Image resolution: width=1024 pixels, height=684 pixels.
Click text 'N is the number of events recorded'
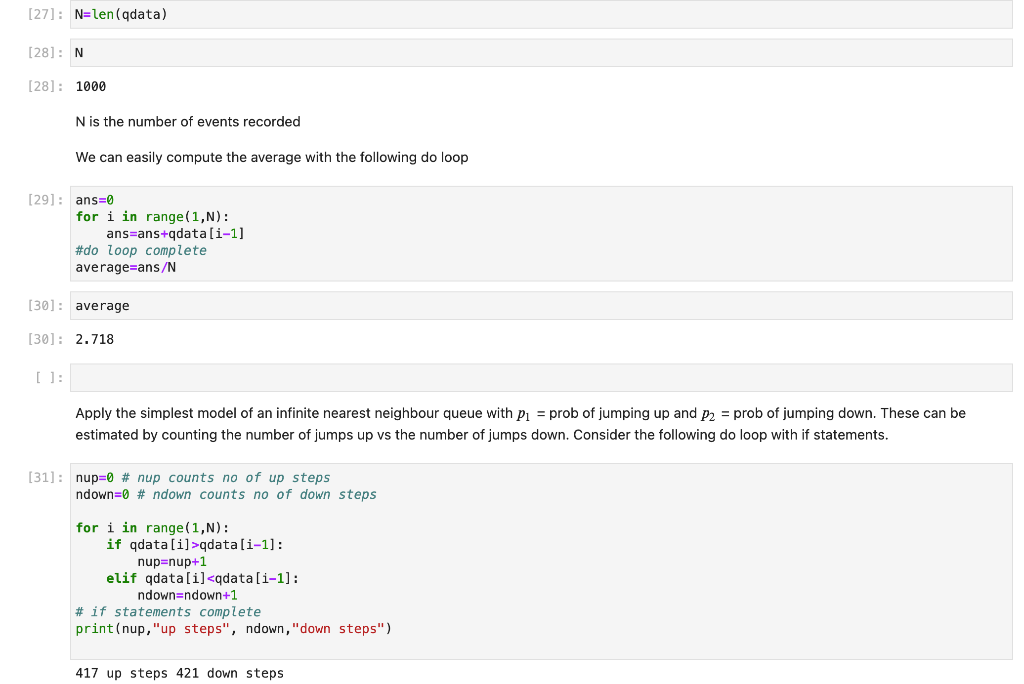[x=188, y=122]
